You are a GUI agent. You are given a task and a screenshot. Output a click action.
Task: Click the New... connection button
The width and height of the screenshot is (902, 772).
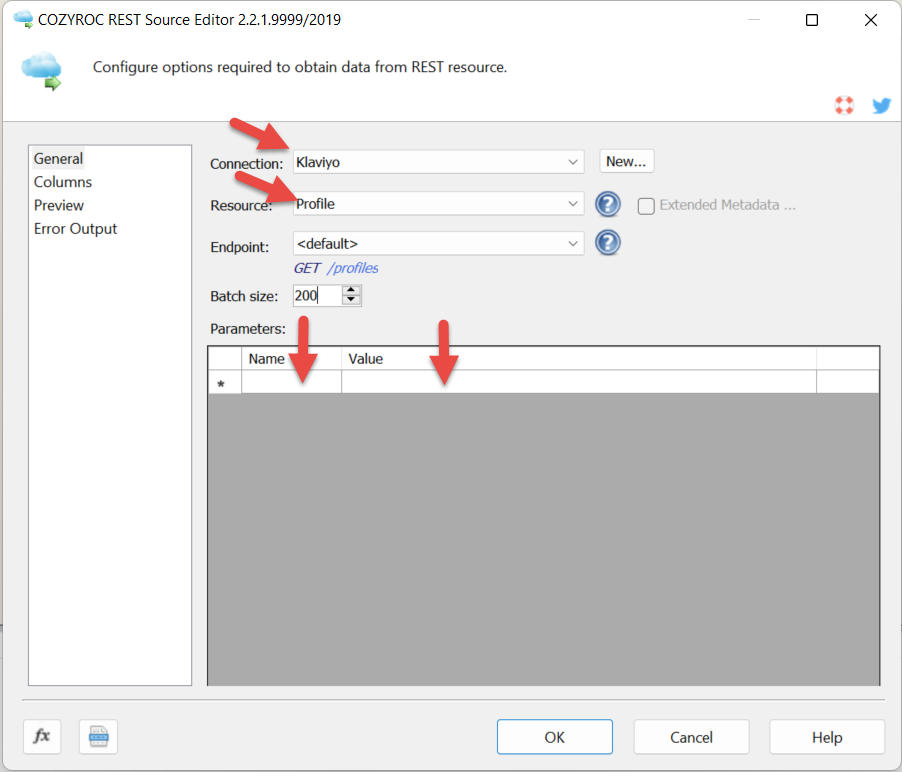(x=626, y=162)
